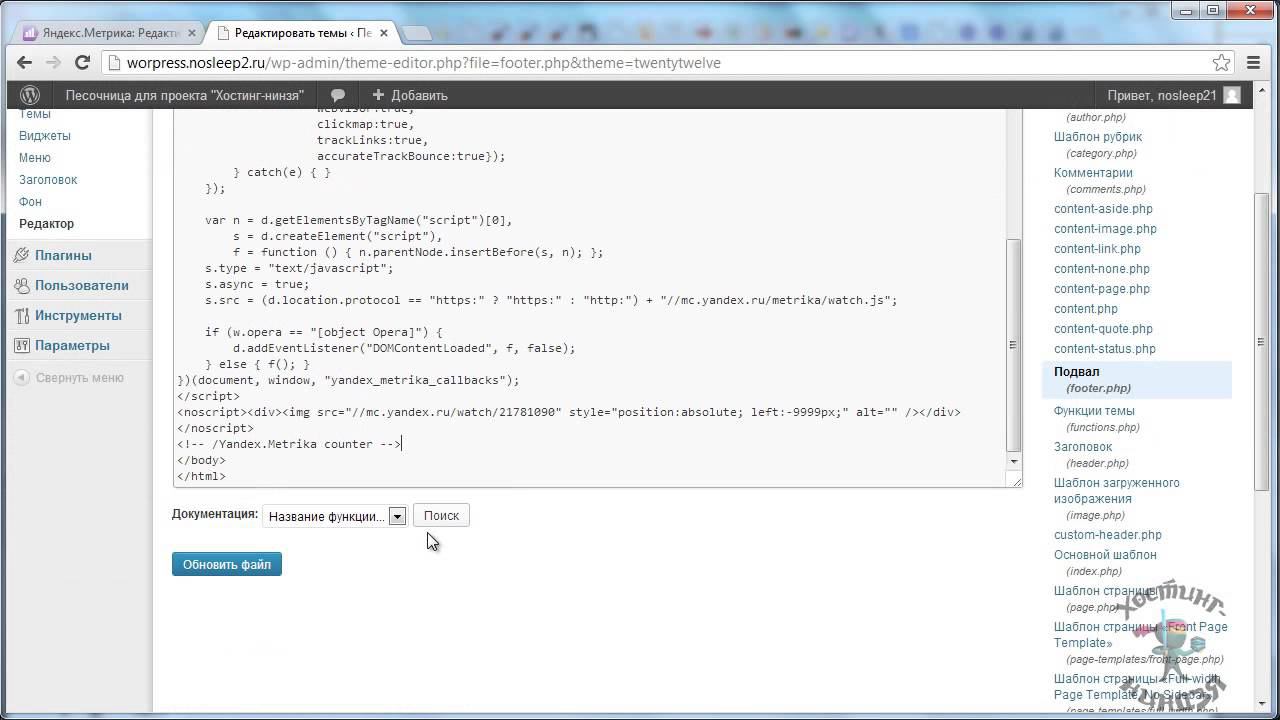1280x720 pixels.
Task: Open content-image.php in the file list
Action: coord(1105,229)
